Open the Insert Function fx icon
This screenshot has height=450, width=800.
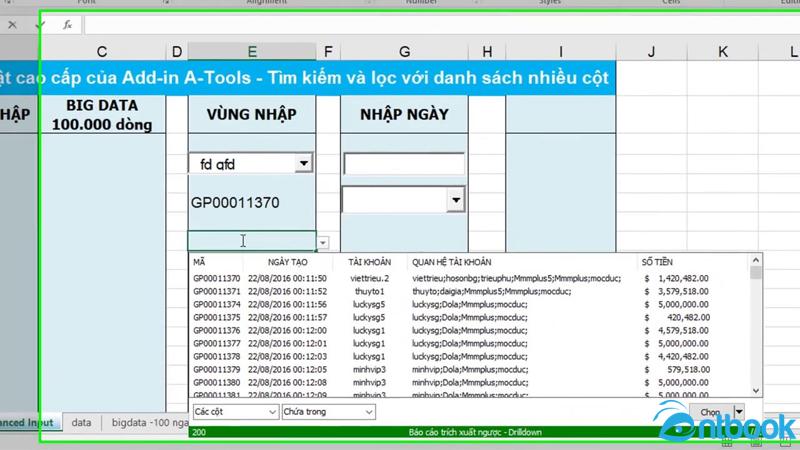point(67,24)
